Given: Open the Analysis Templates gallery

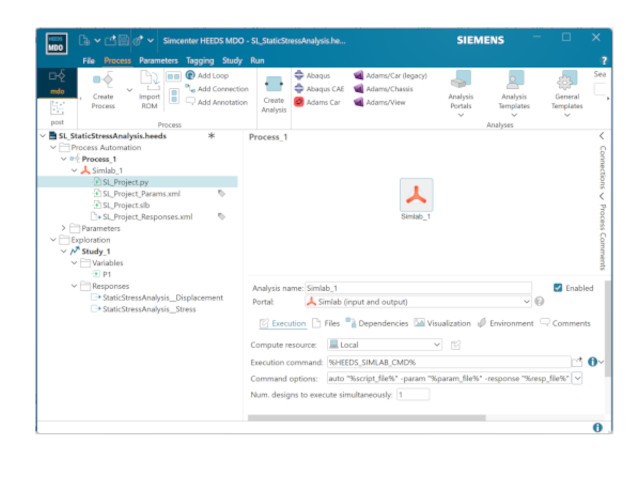Looking at the screenshot, I should coord(514,94).
